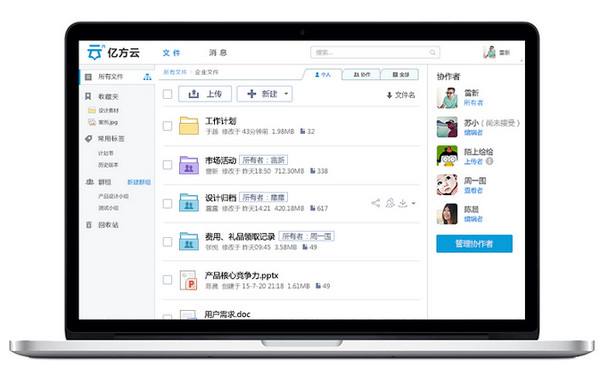Switch to the 协作 view tab

pyautogui.click(x=362, y=75)
